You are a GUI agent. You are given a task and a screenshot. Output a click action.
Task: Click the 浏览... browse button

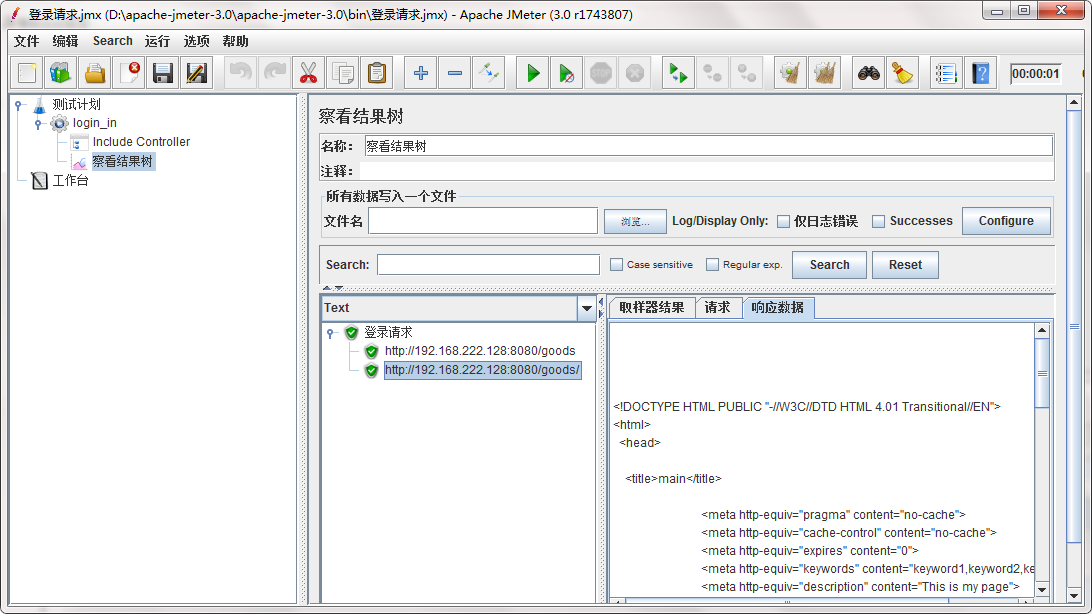(x=635, y=221)
